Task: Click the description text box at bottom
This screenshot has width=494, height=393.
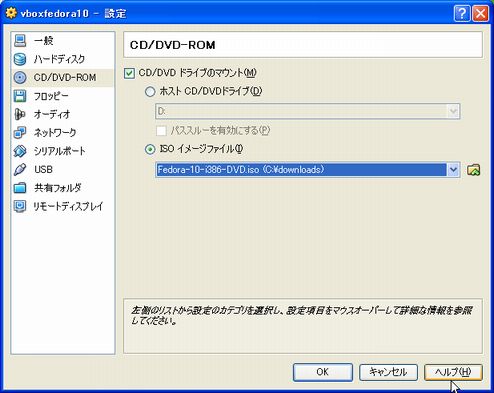Action: pos(303,326)
